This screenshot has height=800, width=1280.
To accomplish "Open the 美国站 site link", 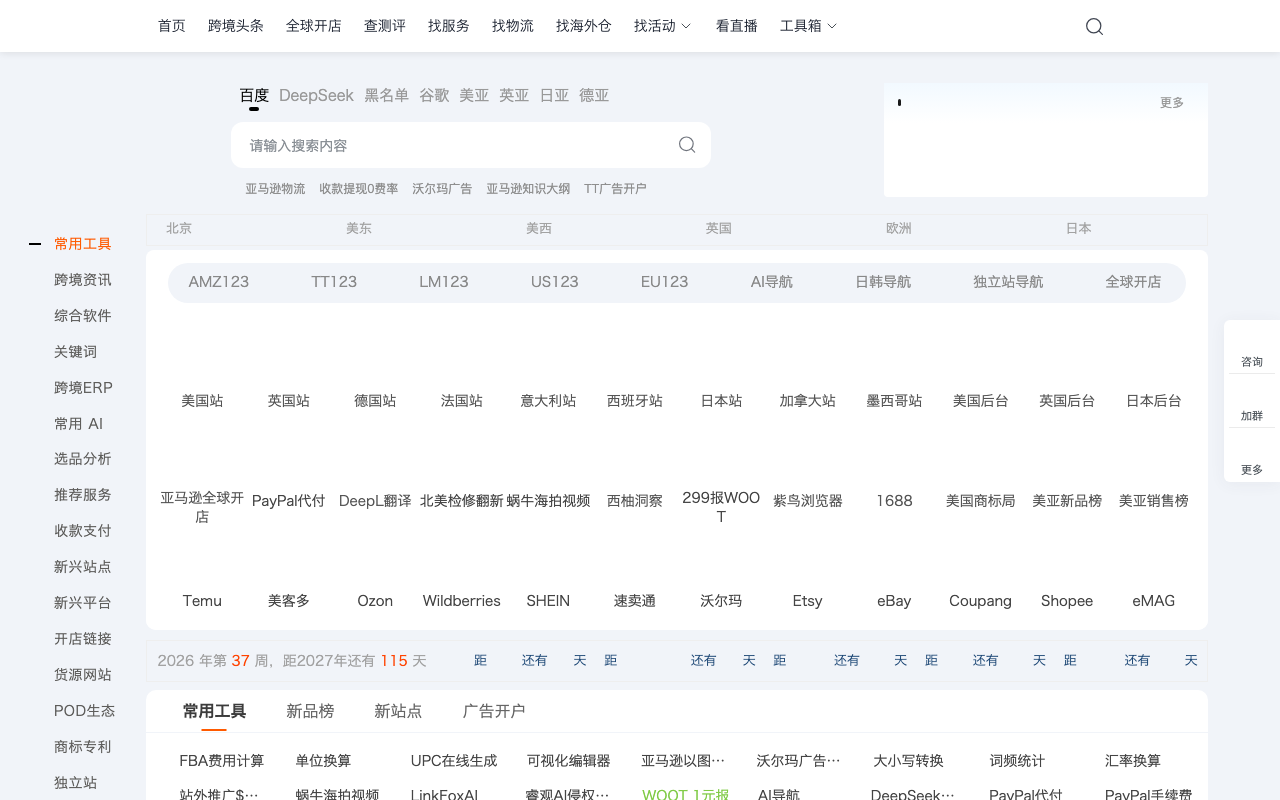I will click(x=202, y=401).
